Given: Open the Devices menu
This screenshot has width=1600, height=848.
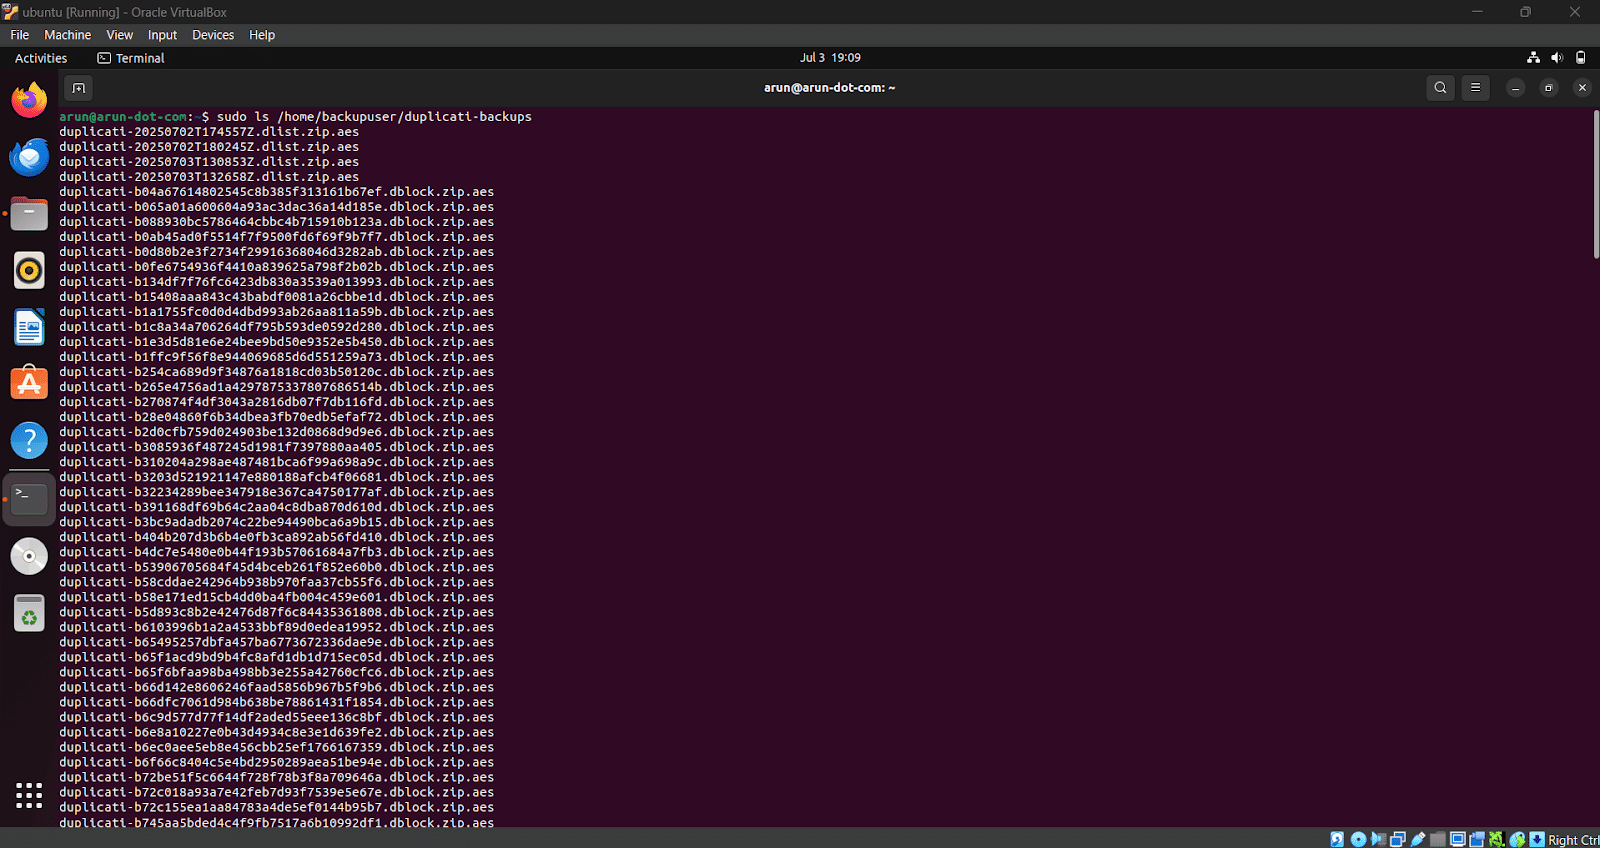Looking at the screenshot, I should 213,35.
